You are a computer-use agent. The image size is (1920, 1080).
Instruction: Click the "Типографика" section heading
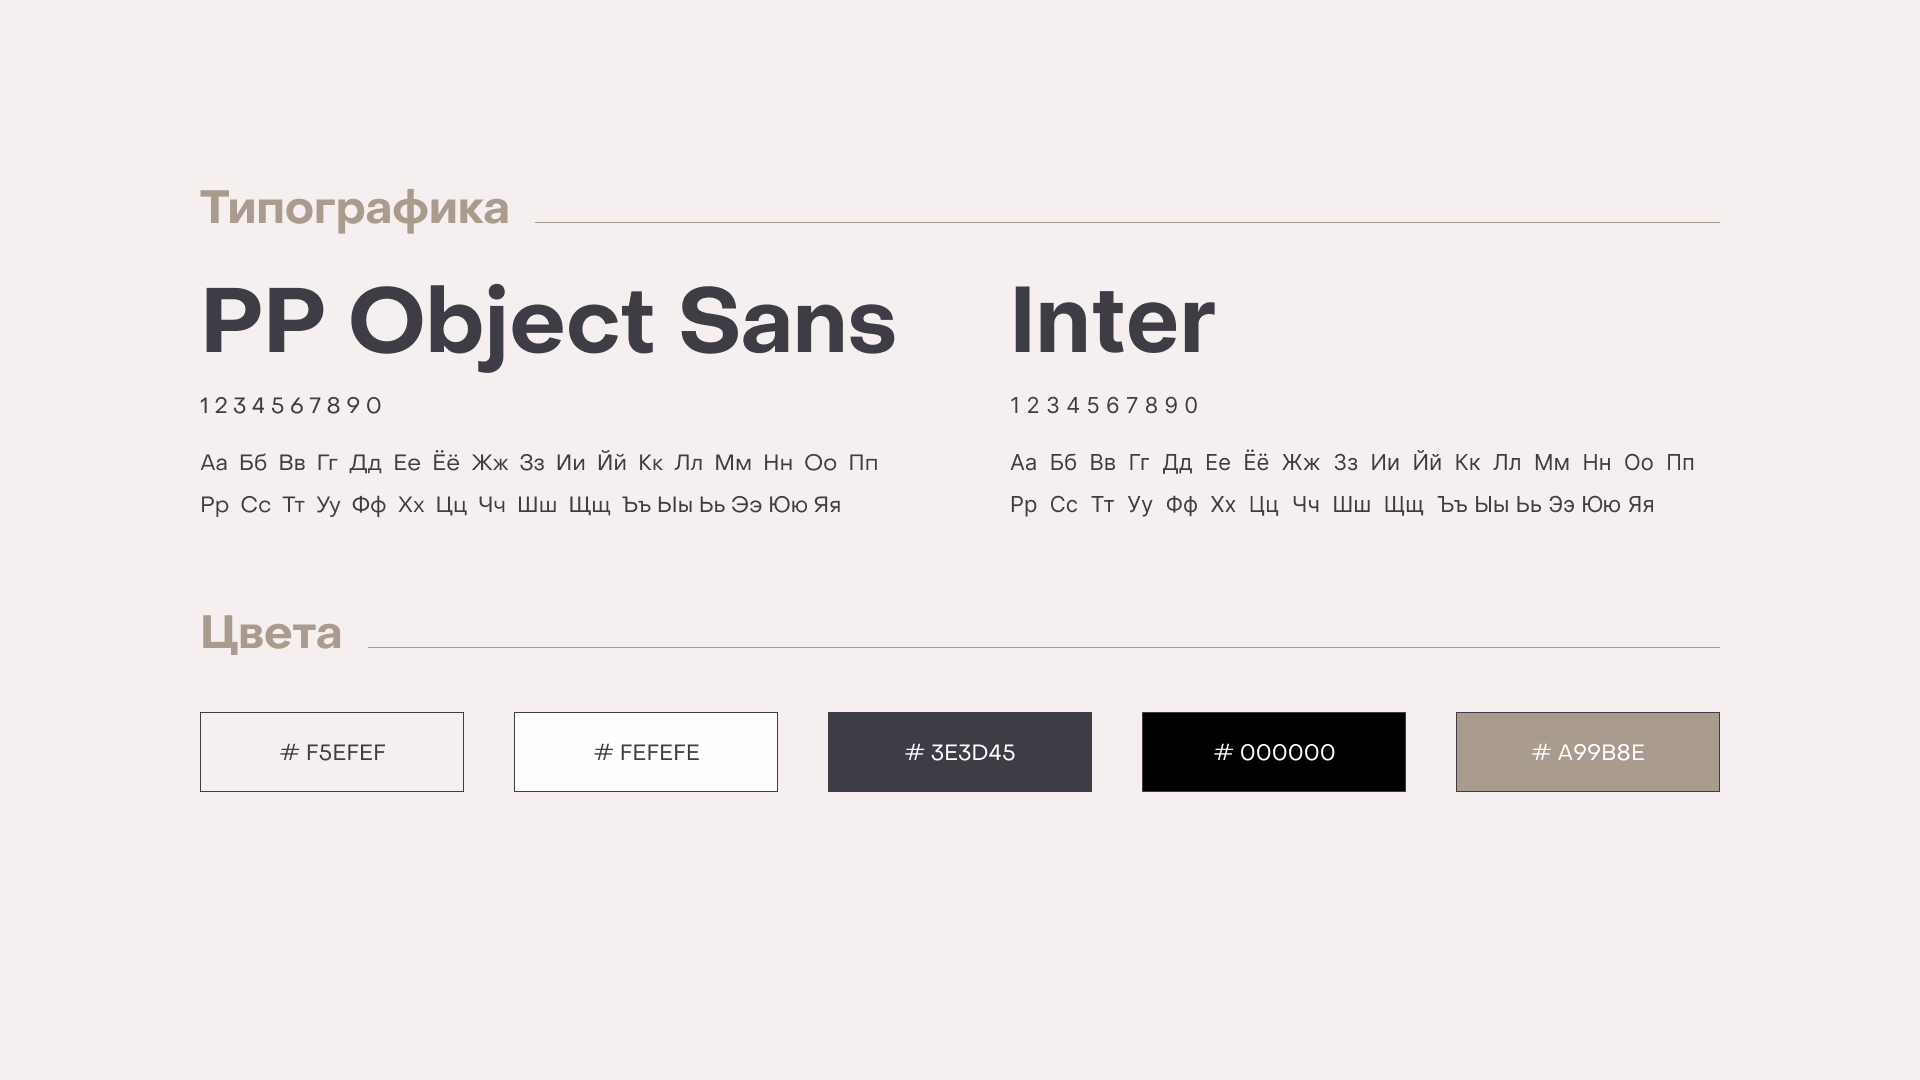(x=355, y=208)
